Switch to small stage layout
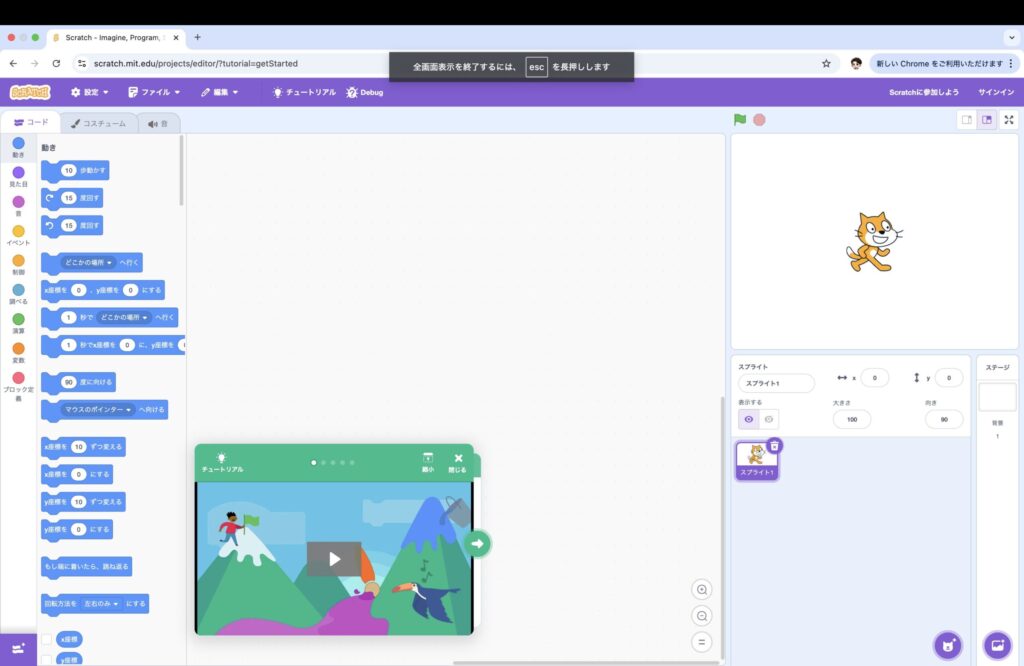1024x666 pixels. [967, 119]
